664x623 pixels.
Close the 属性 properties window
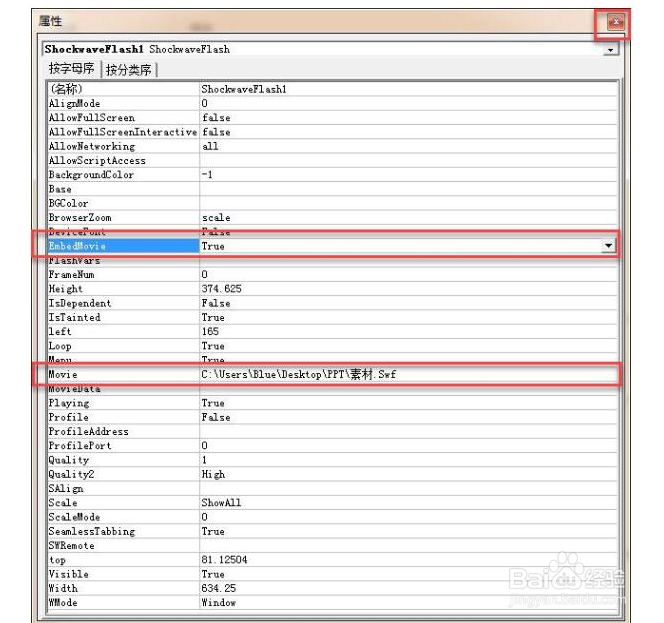coord(615,22)
